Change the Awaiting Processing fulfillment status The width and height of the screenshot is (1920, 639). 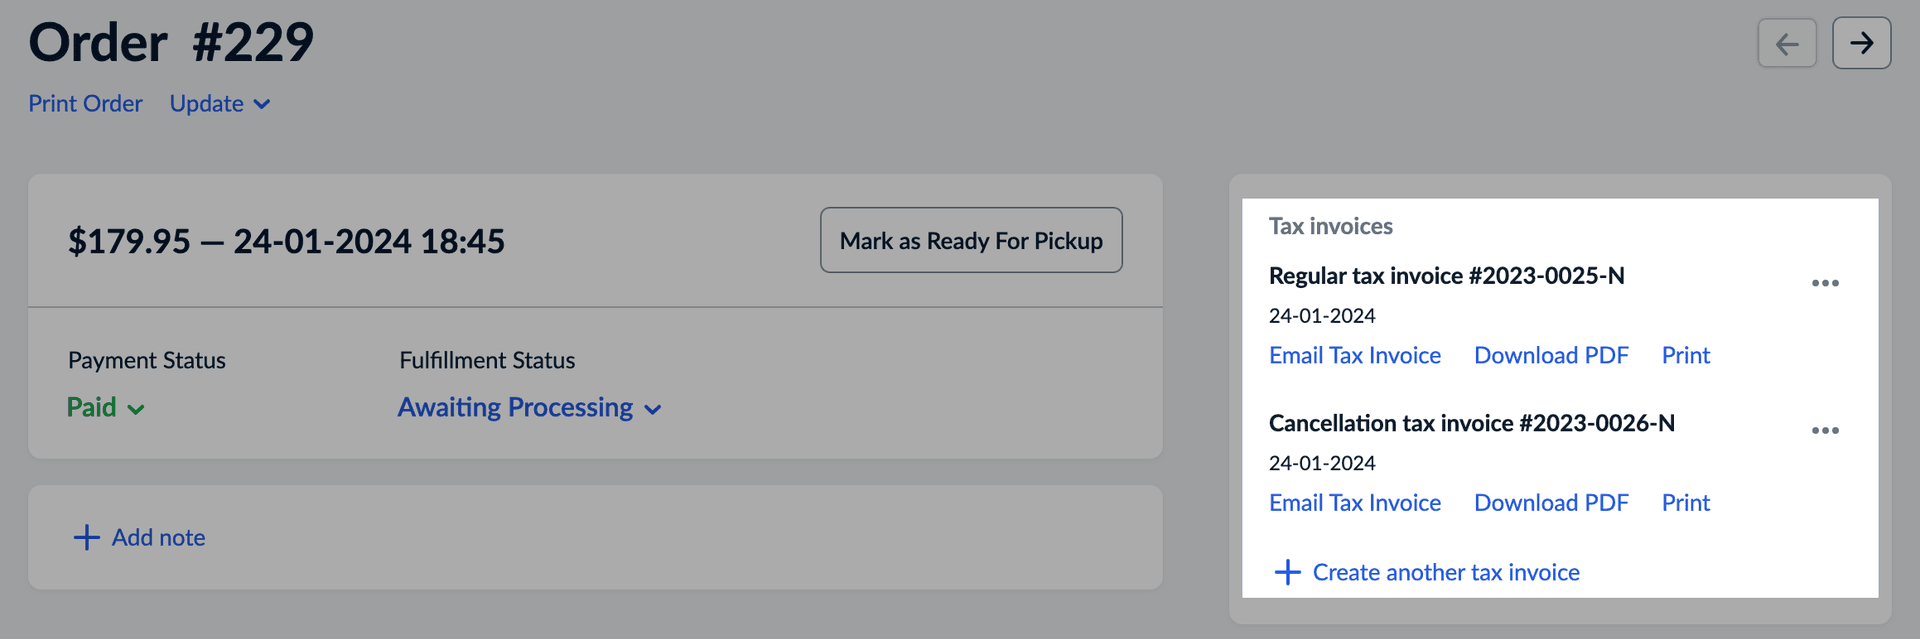[529, 408]
